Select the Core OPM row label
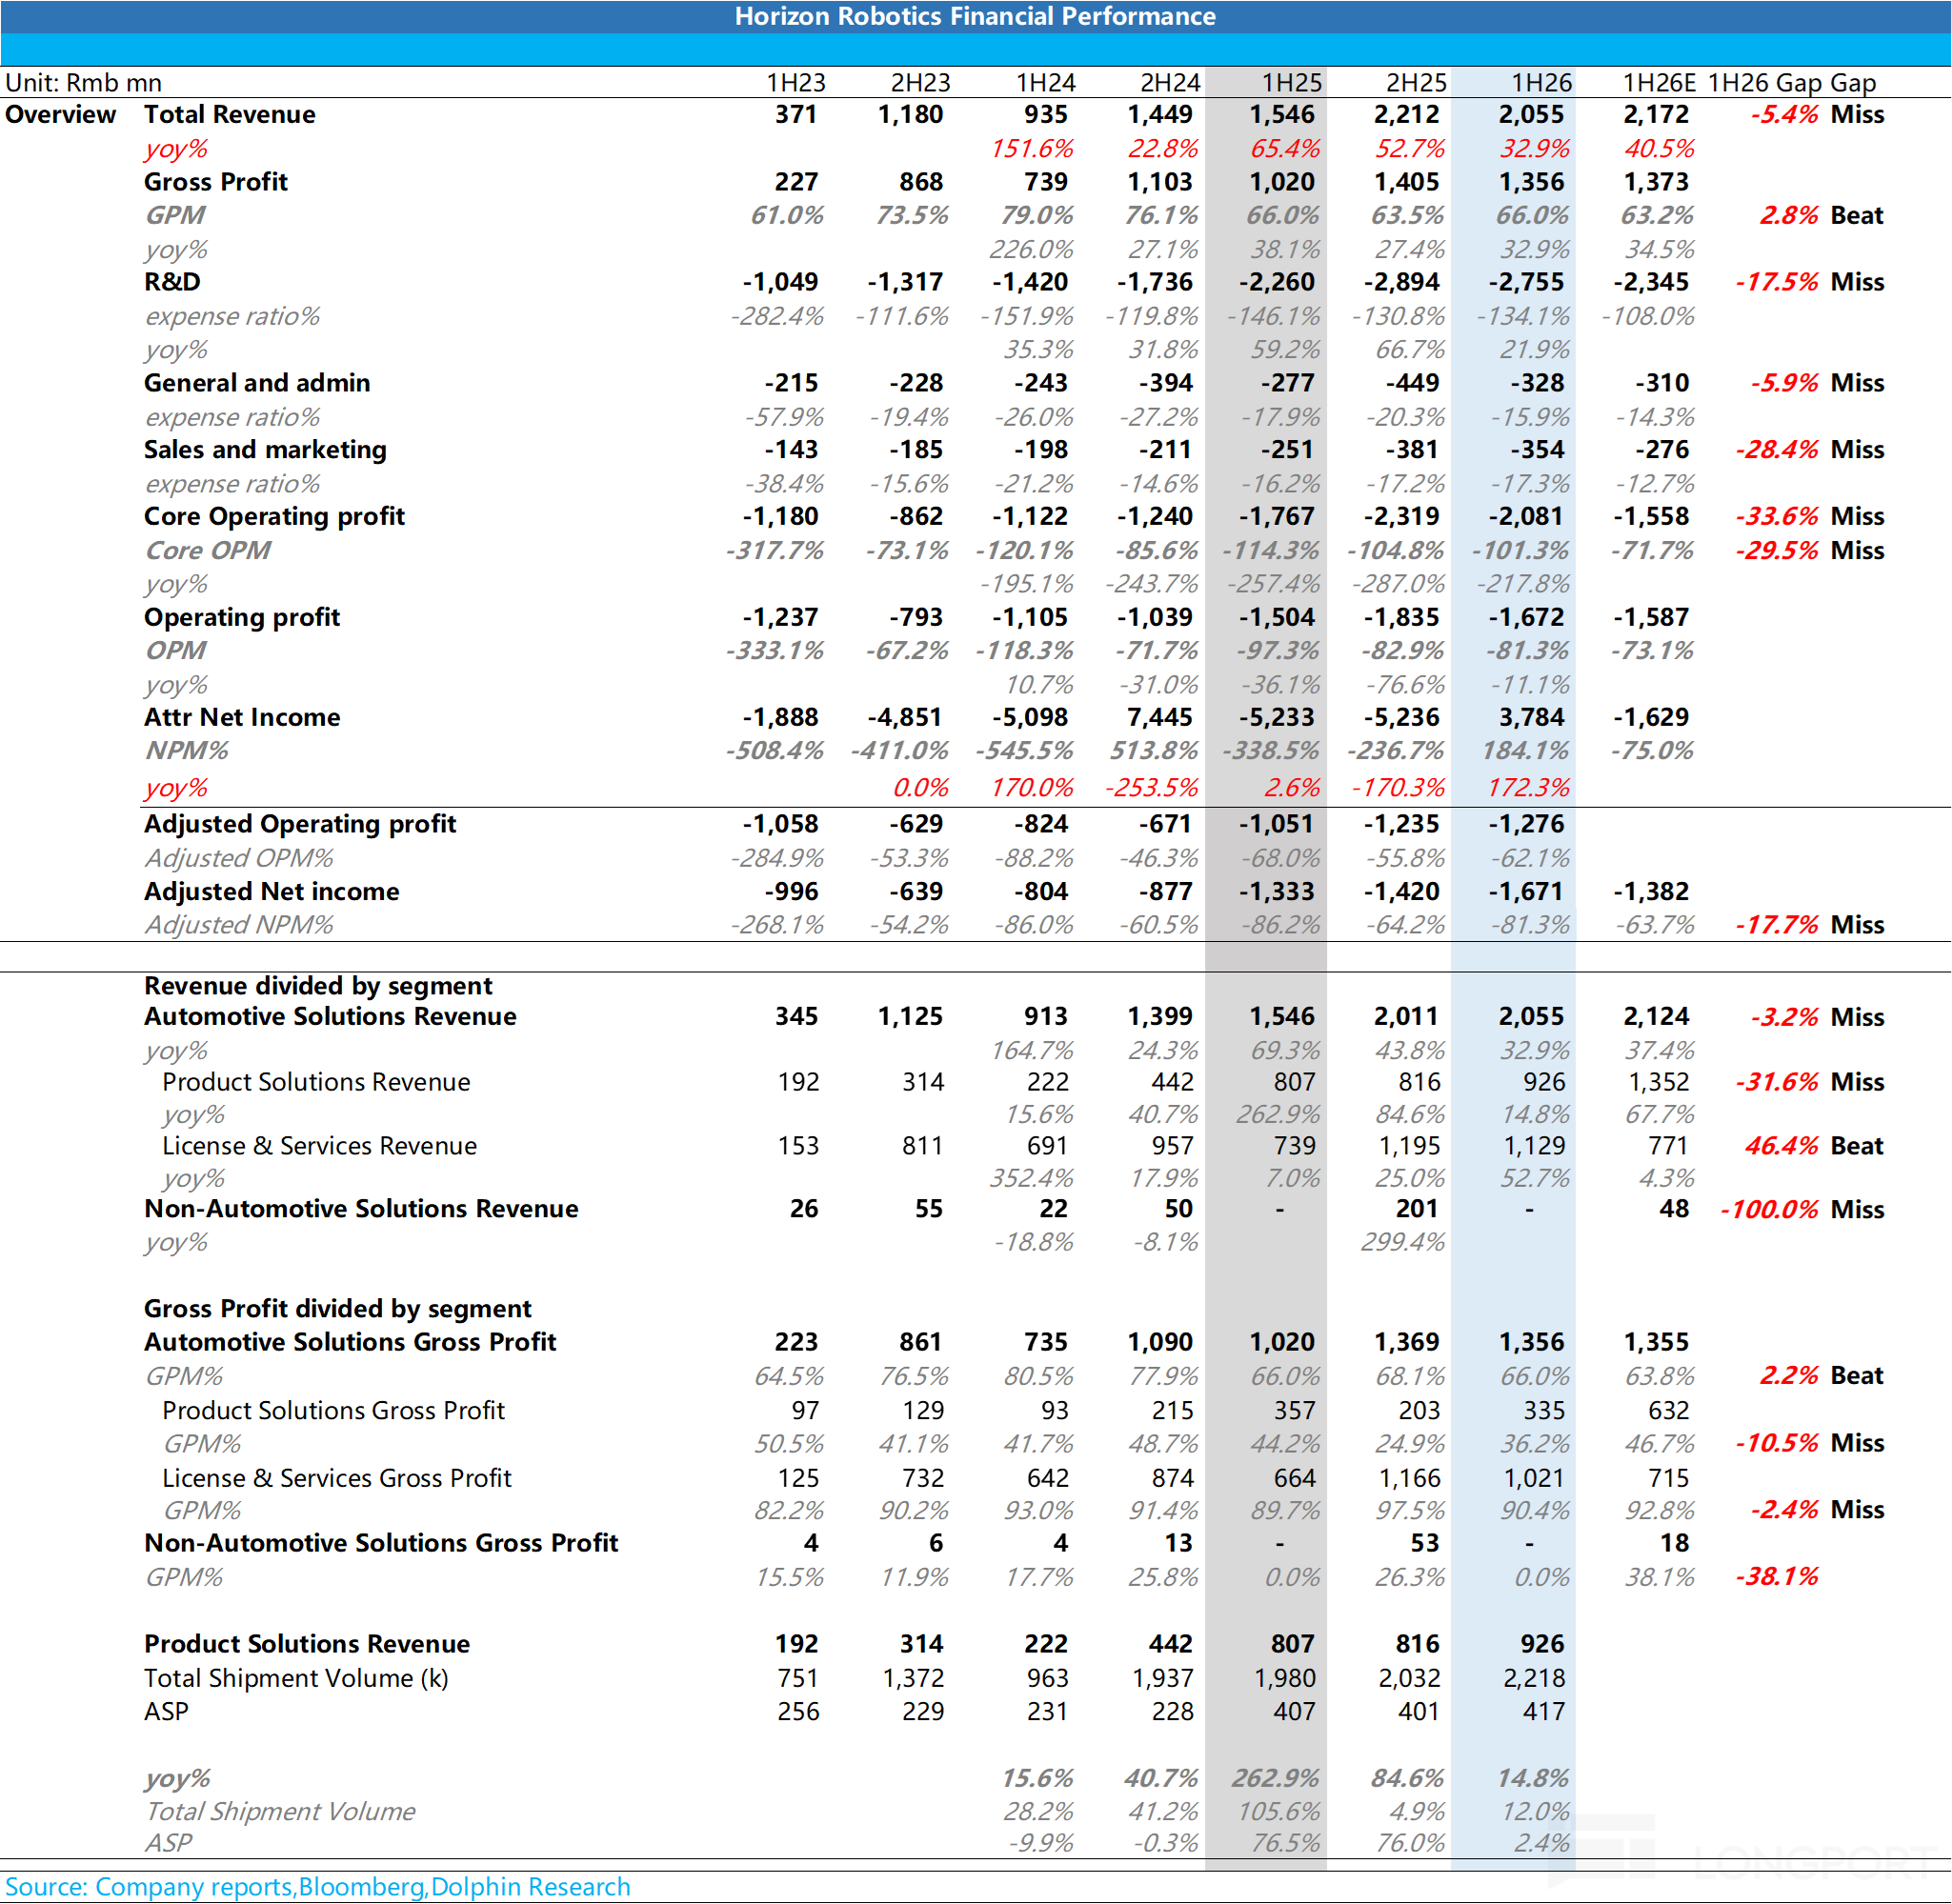Image resolution: width=1952 pixels, height=1904 pixels. (208, 550)
